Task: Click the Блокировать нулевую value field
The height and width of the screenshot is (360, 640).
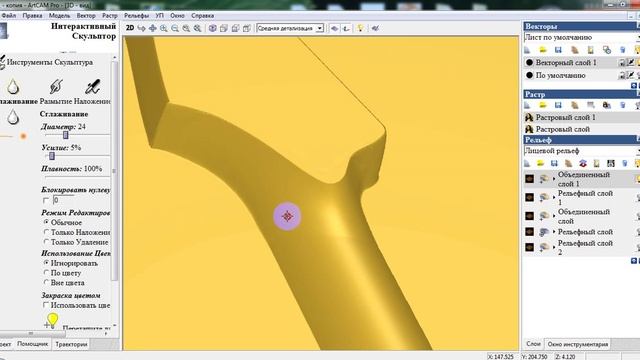Action: (x=63, y=200)
